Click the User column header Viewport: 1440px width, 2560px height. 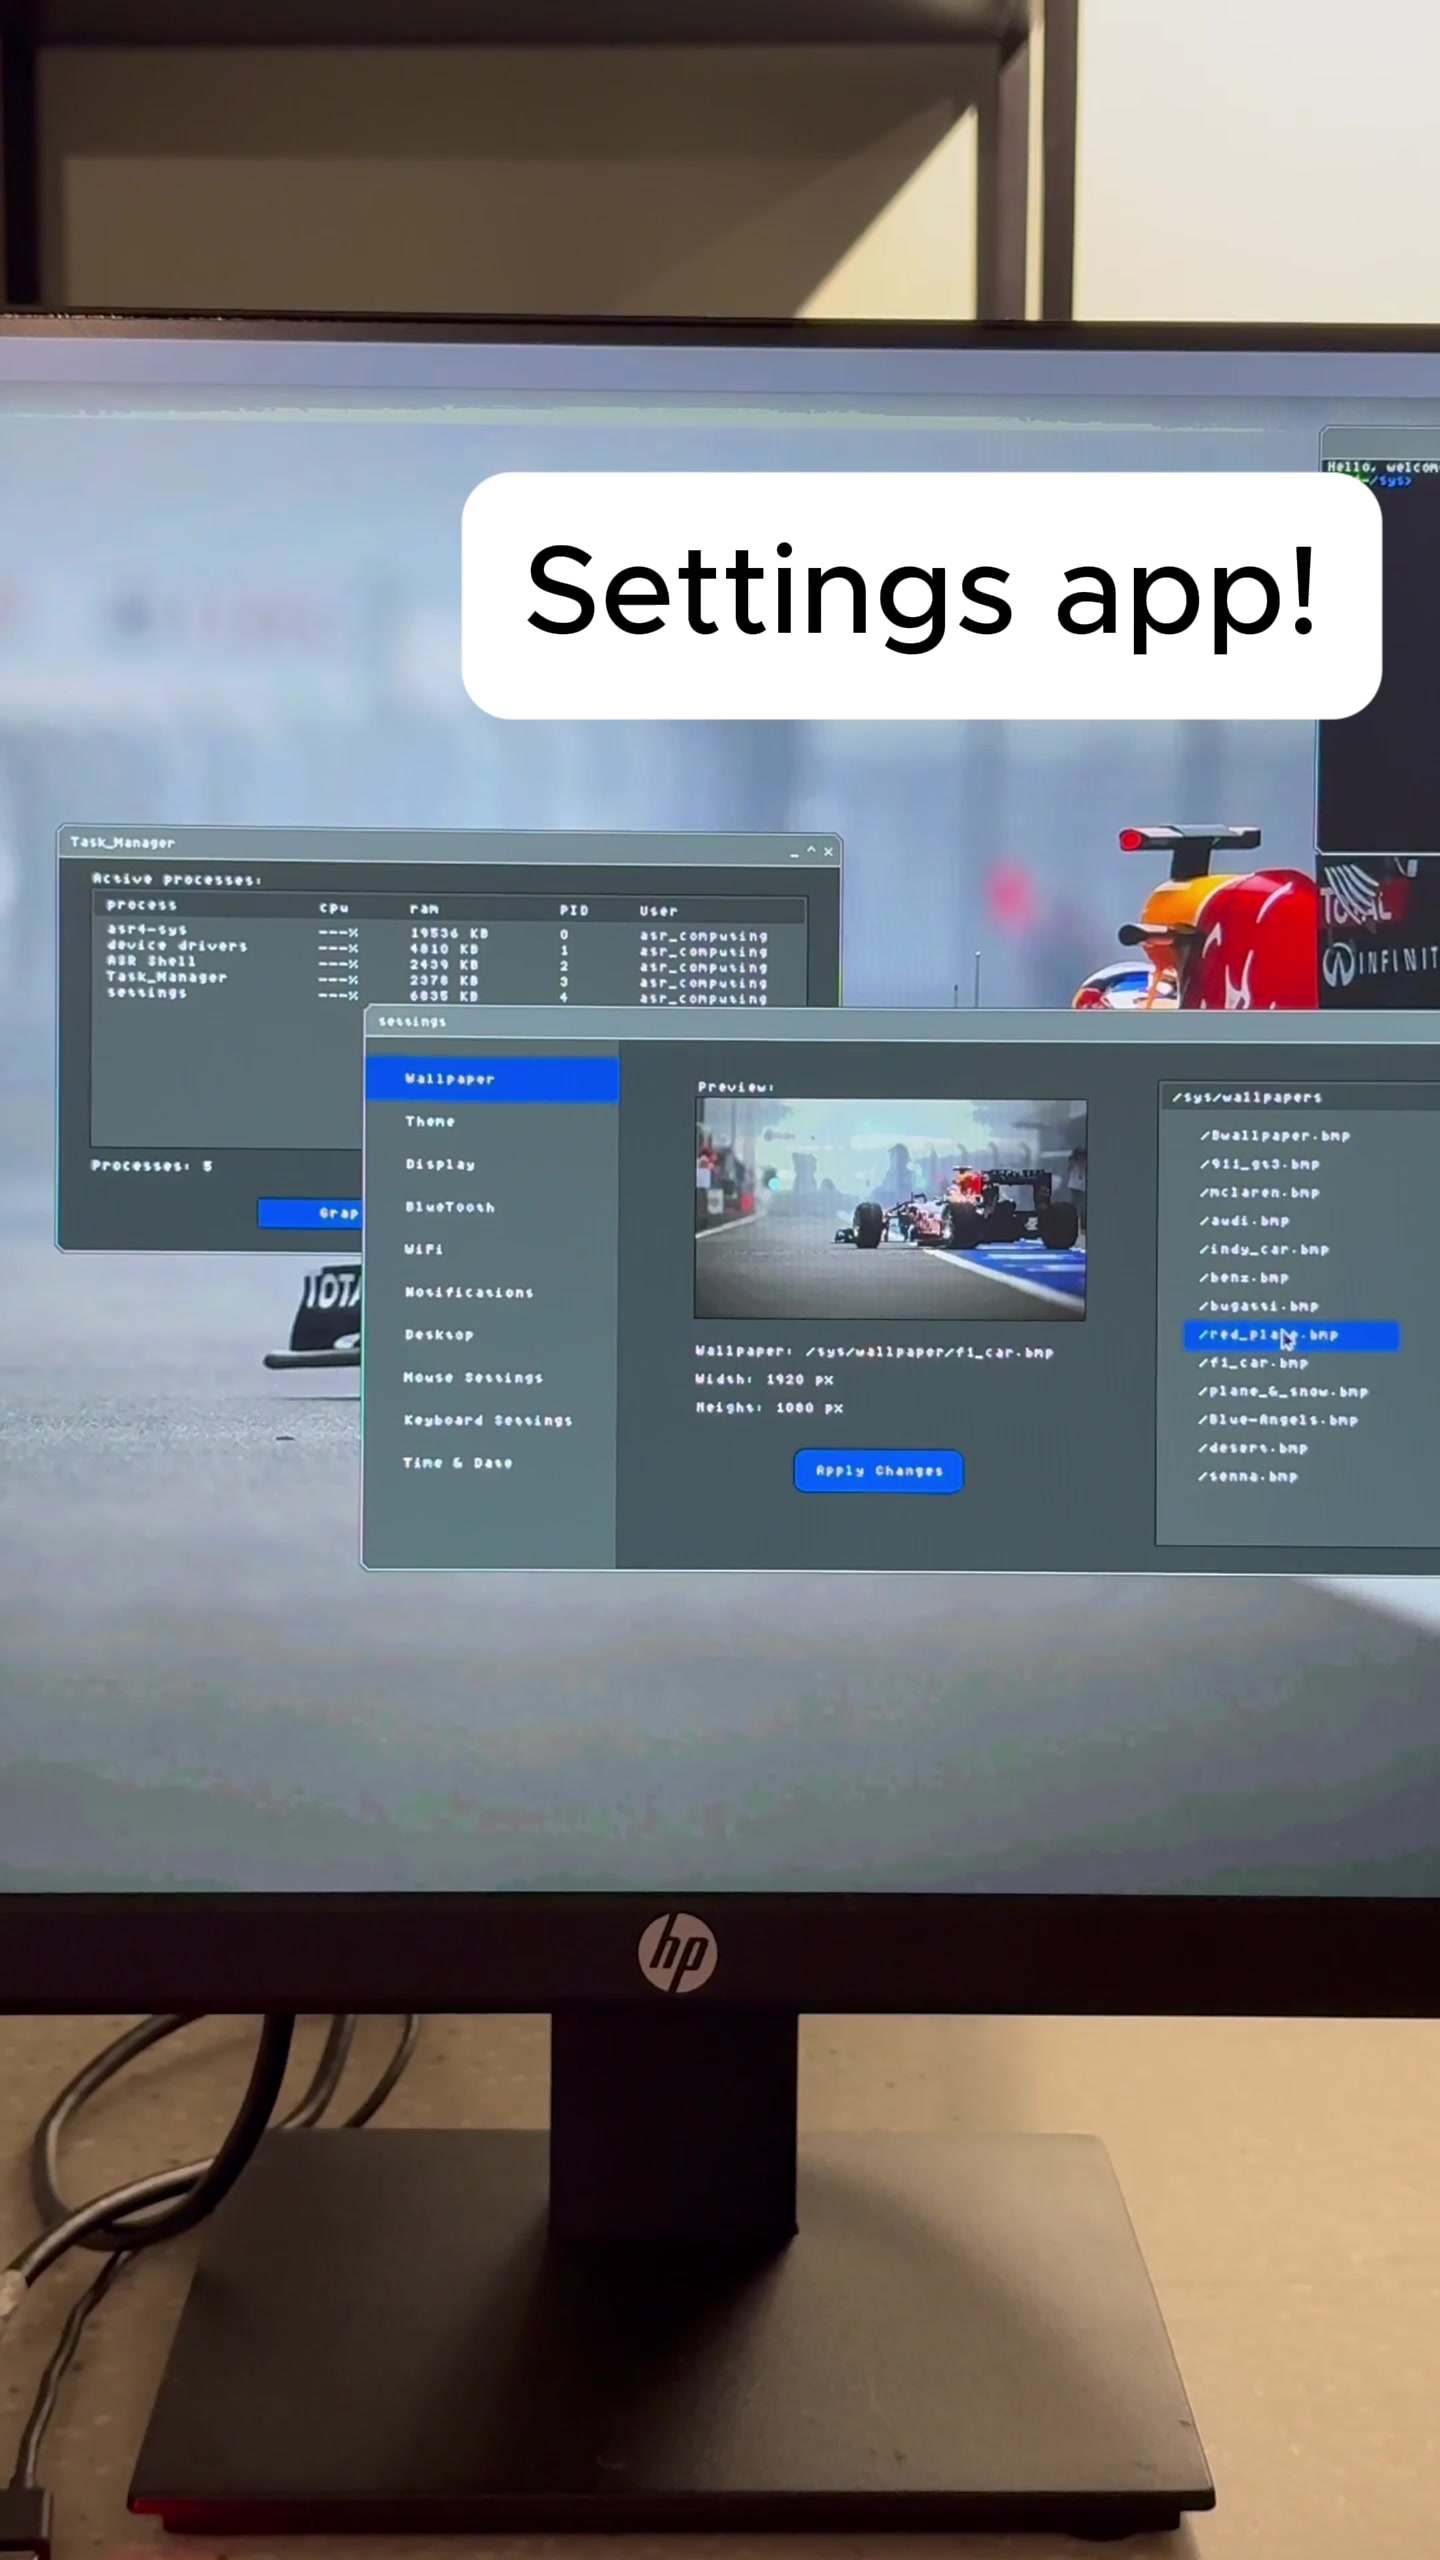coord(659,911)
